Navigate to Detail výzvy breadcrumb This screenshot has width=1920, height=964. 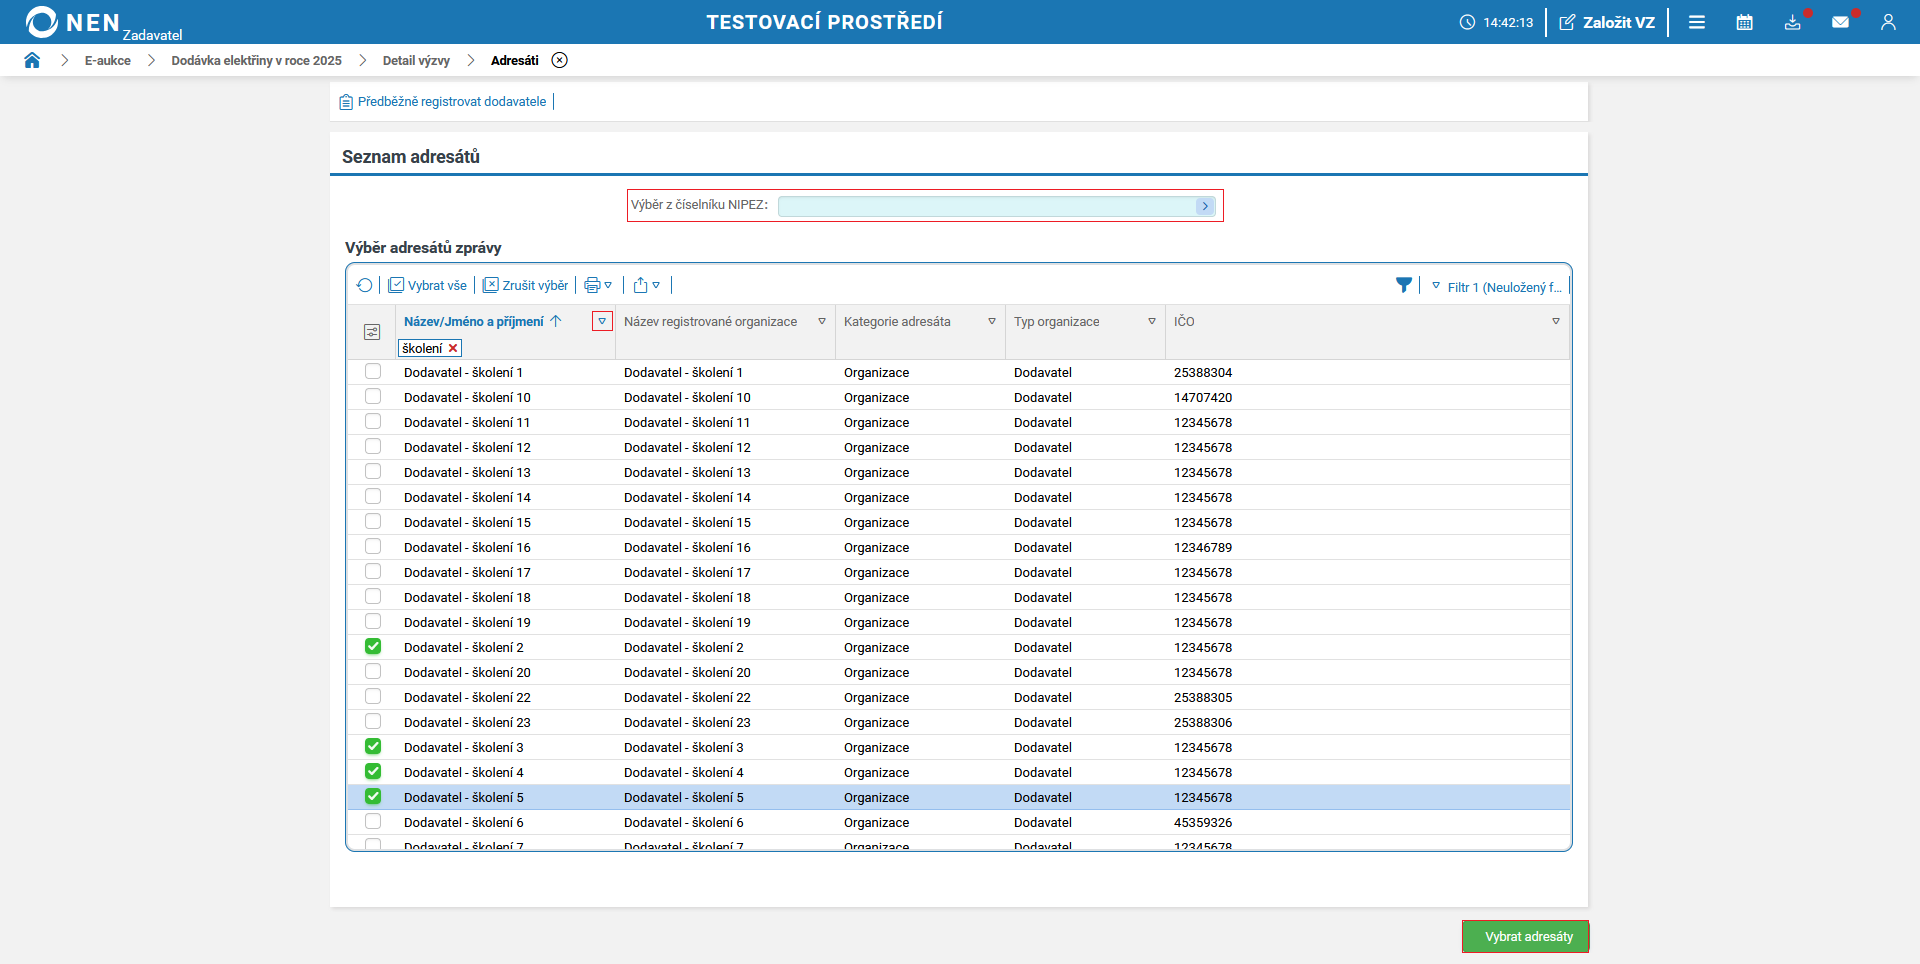416,60
